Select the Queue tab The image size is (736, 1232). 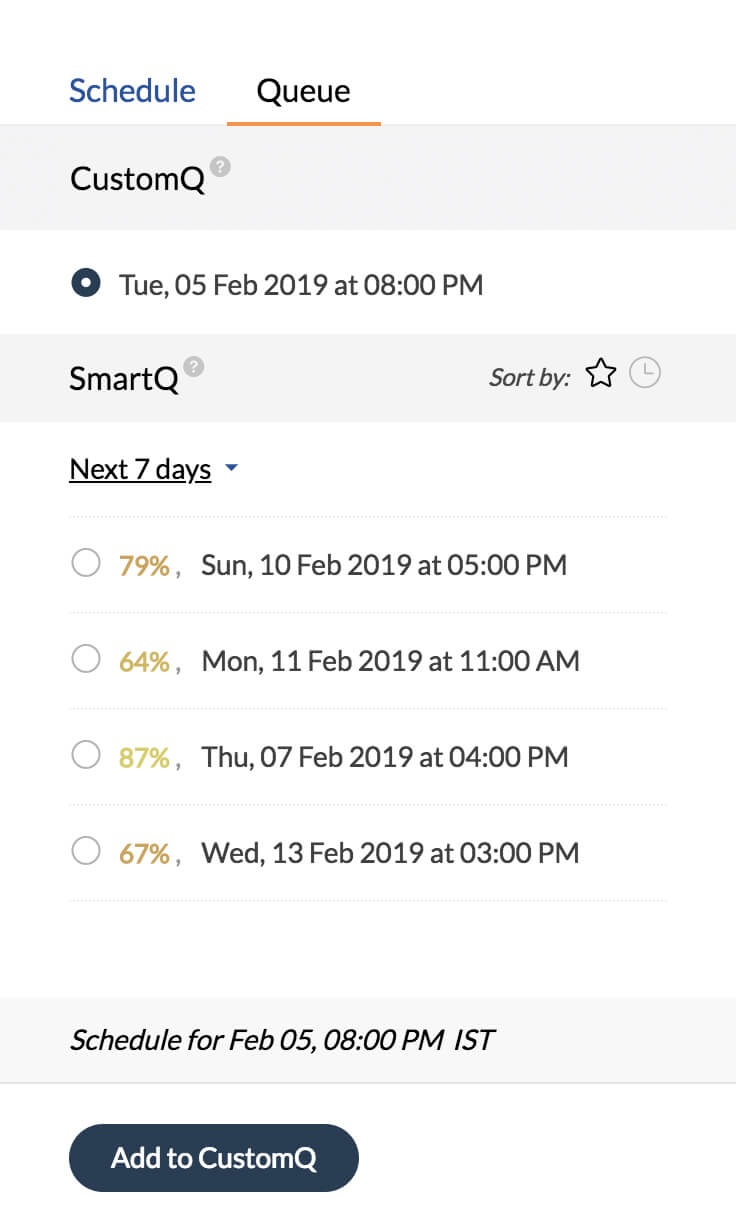click(x=303, y=91)
